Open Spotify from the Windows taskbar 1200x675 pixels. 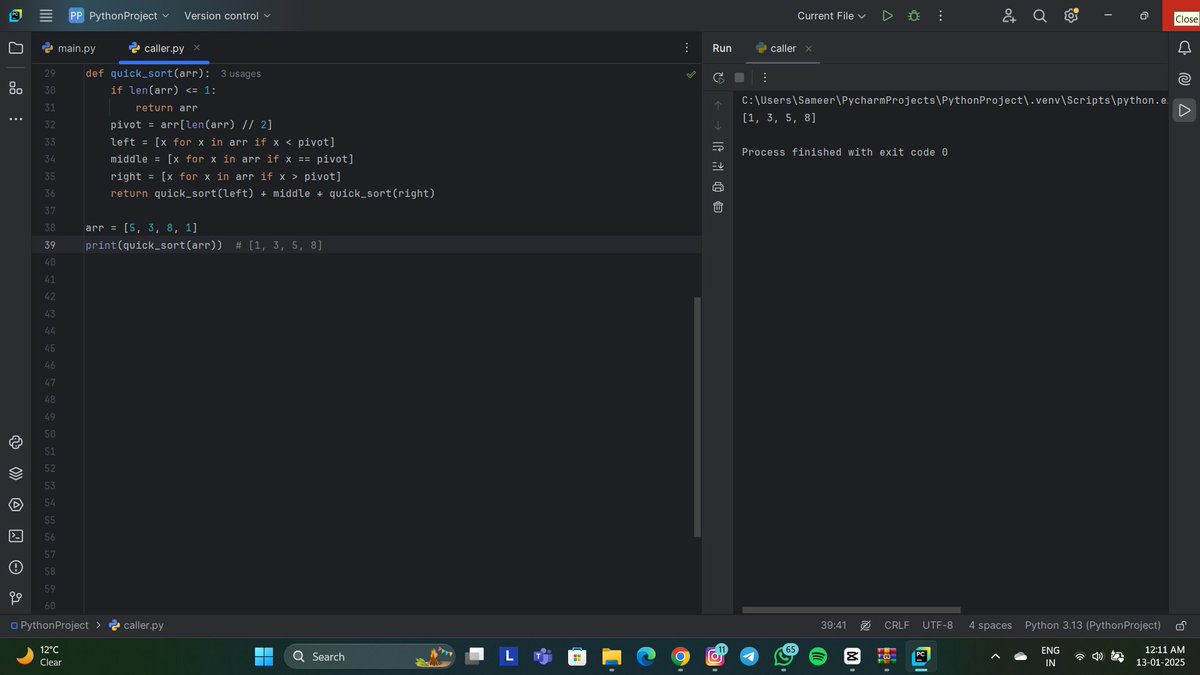(818, 657)
